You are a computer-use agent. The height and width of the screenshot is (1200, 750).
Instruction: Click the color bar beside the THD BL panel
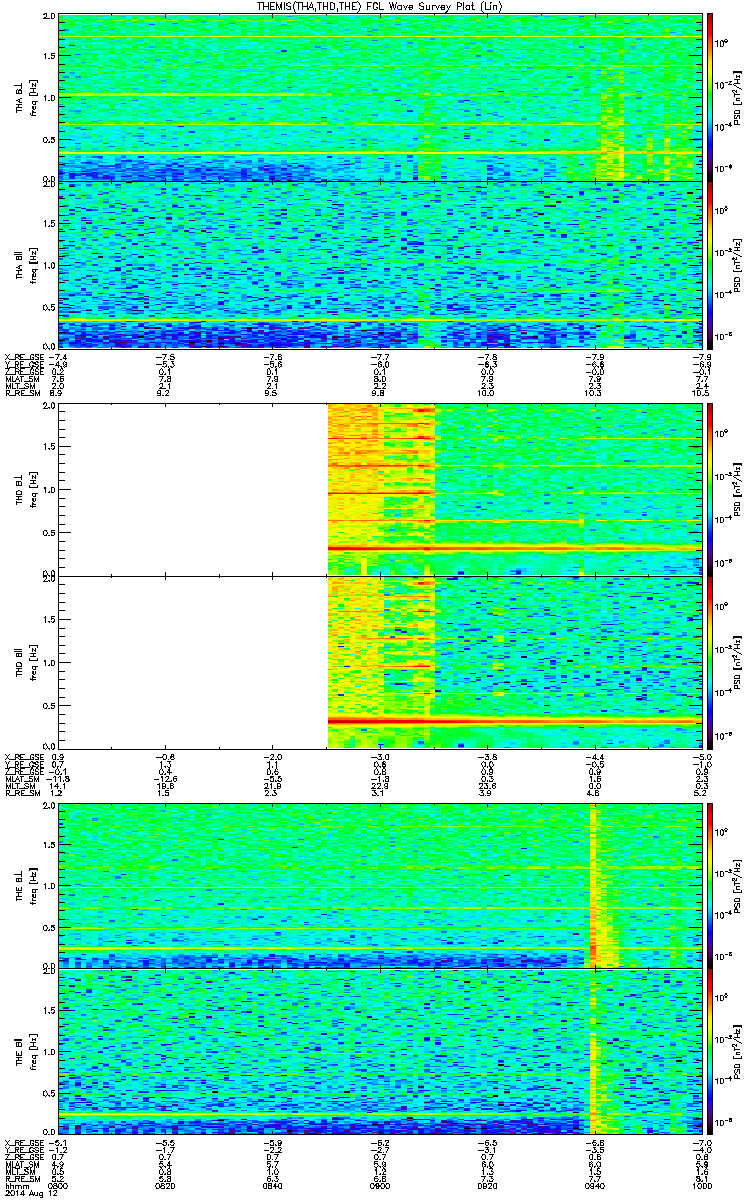click(x=710, y=488)
